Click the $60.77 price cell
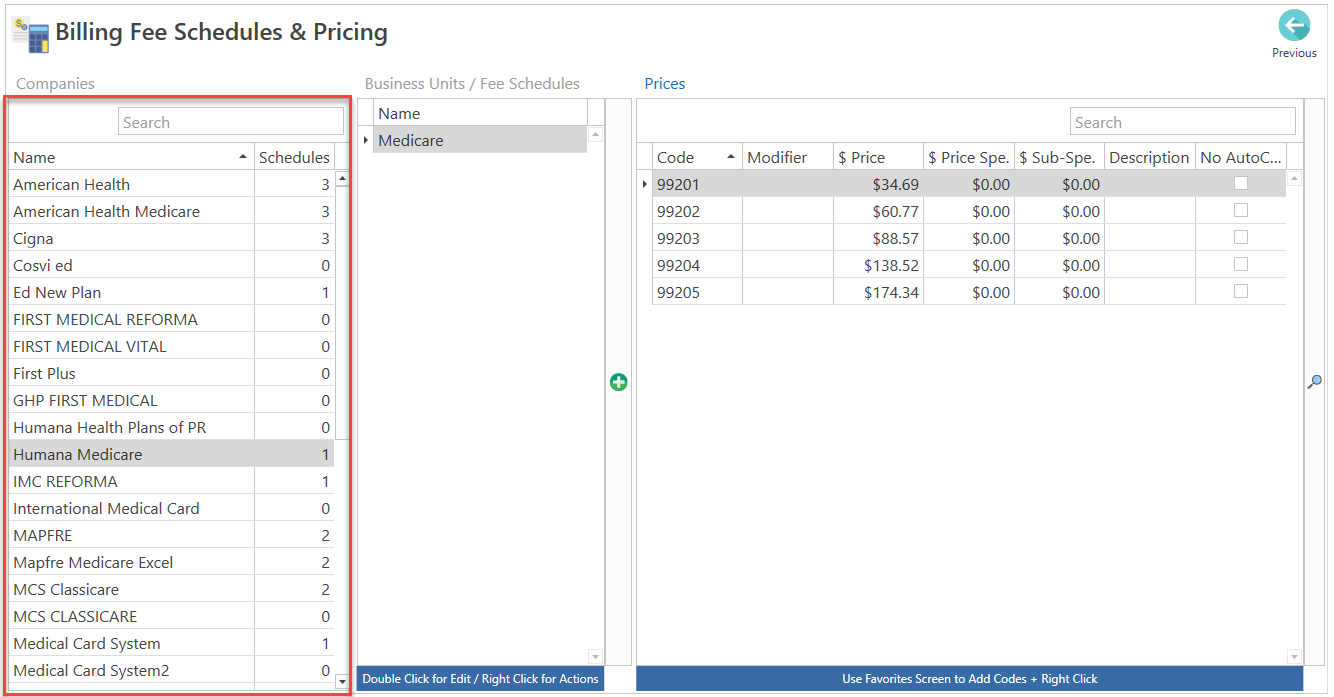Image resolution: width=1334 pixels, height=697 pixels. pos(878,211)
